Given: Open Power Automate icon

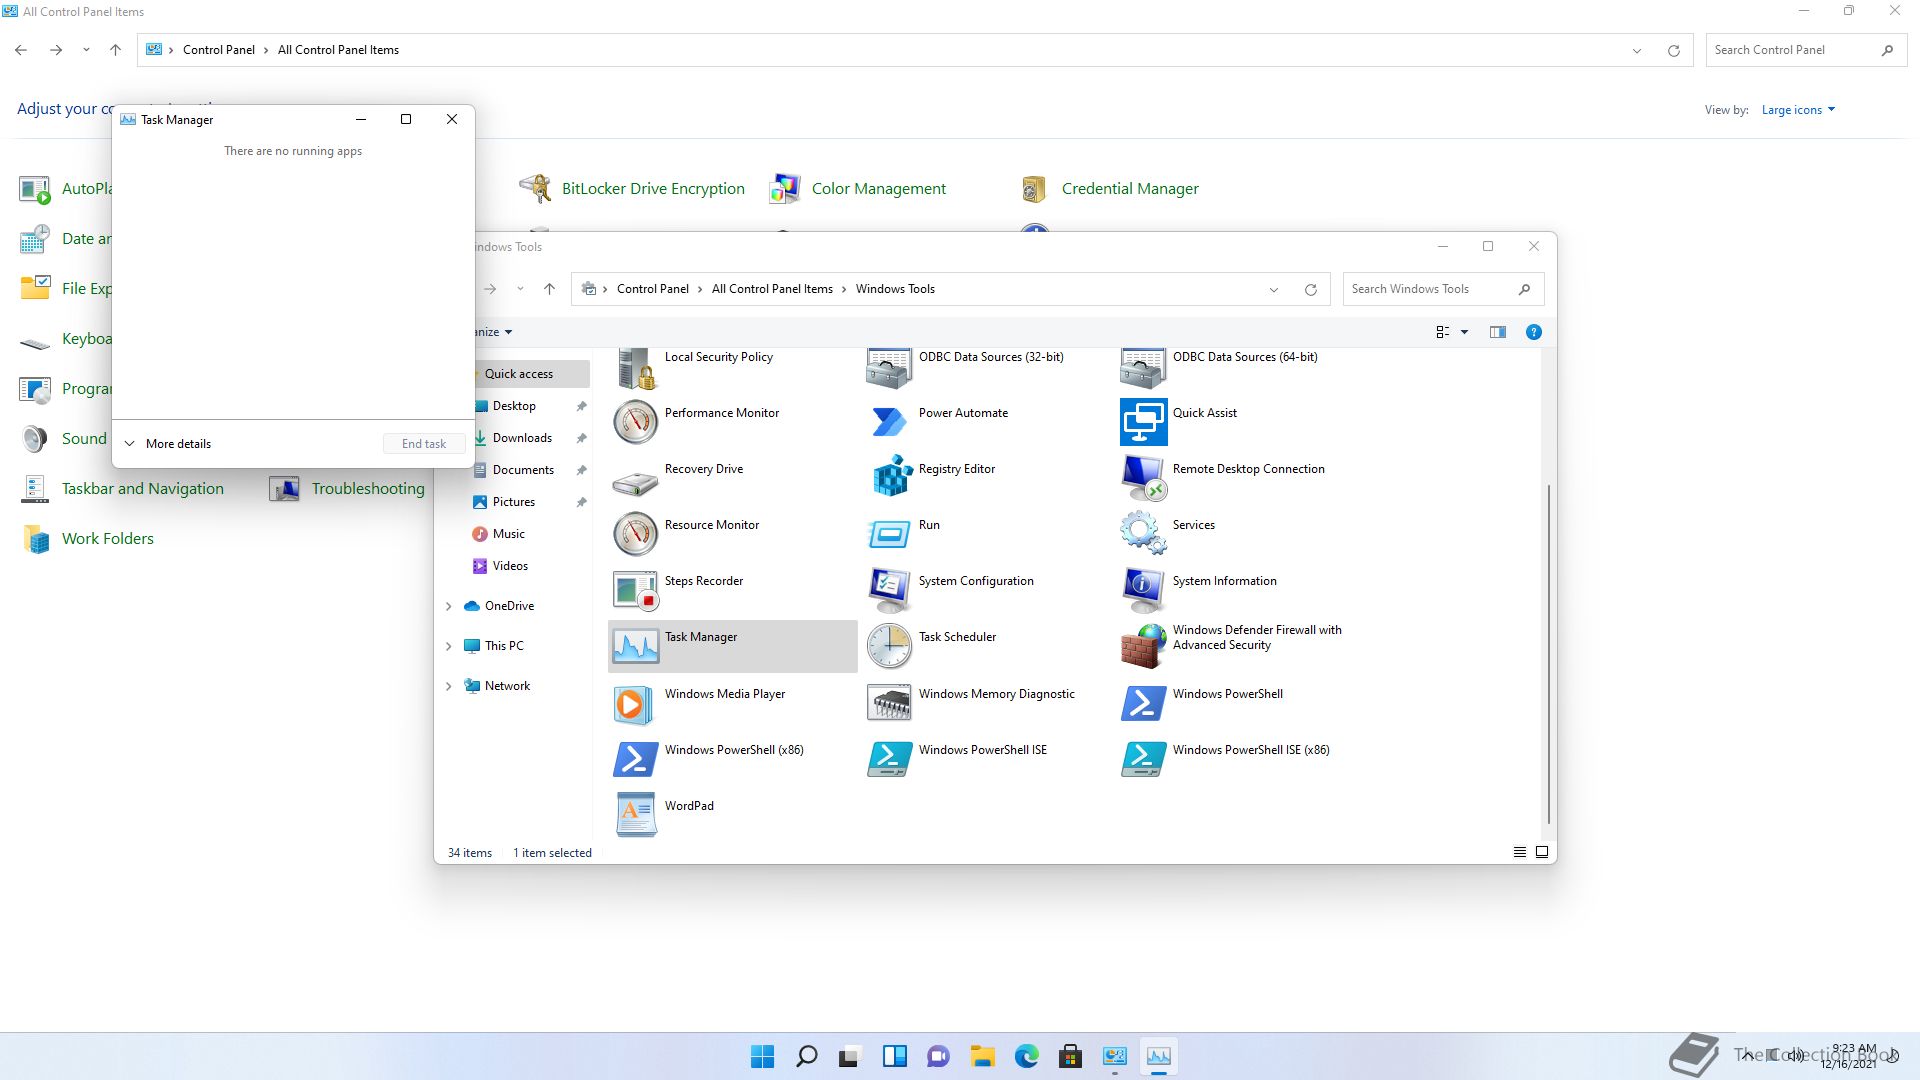Looking at the screenshot, I should click(890, 422).
